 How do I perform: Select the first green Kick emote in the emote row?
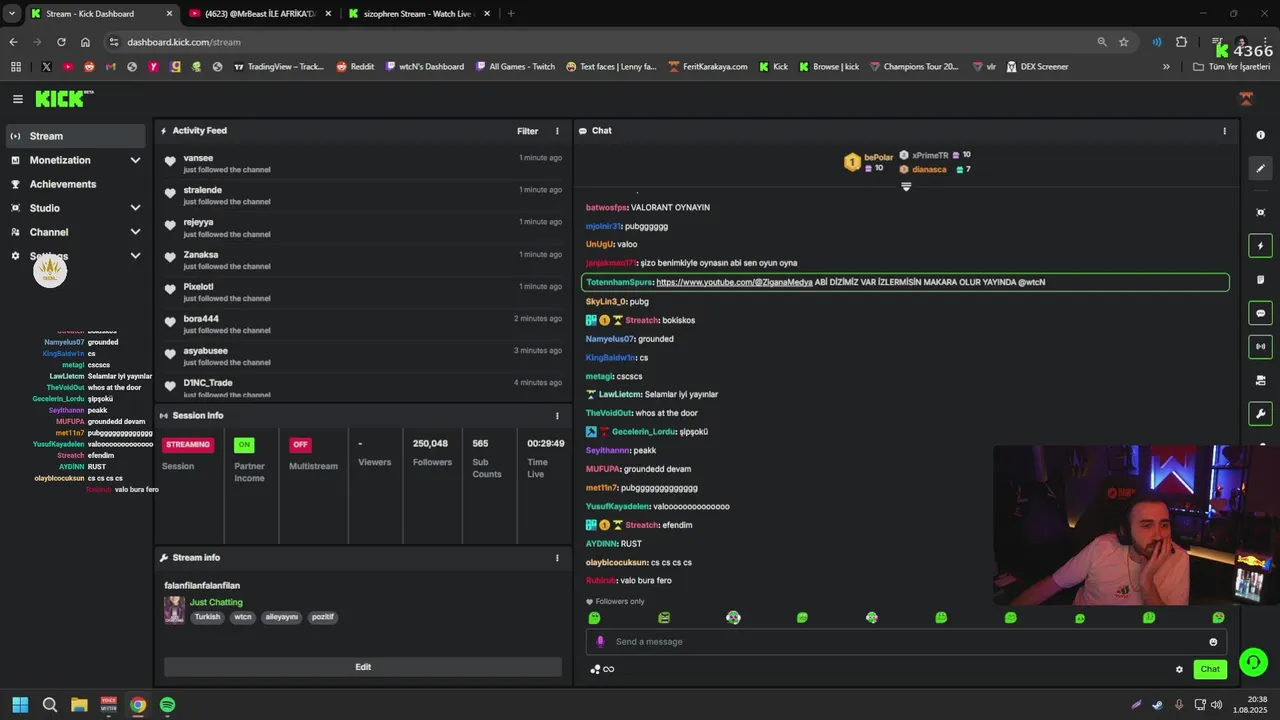coord(595,618)
